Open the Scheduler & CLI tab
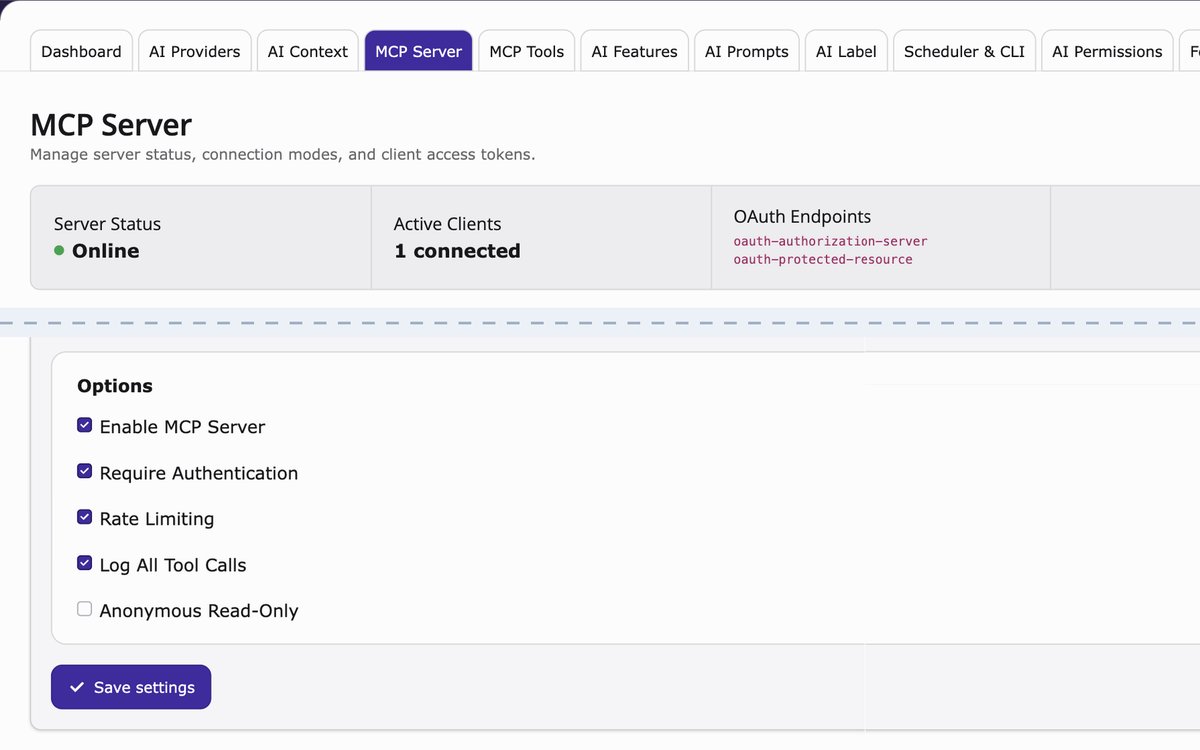The height and width of the screenshot is (750, 1200). [964, 51]
